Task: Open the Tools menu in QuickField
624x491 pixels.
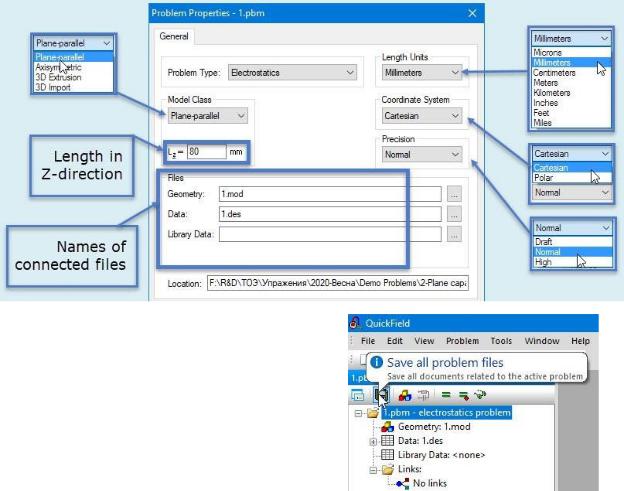Action: (501, 341)
